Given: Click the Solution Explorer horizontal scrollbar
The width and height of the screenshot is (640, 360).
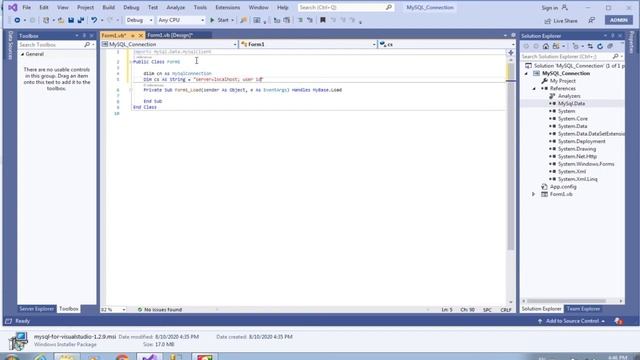Looking at the screenshot, I should coord(567,301).
